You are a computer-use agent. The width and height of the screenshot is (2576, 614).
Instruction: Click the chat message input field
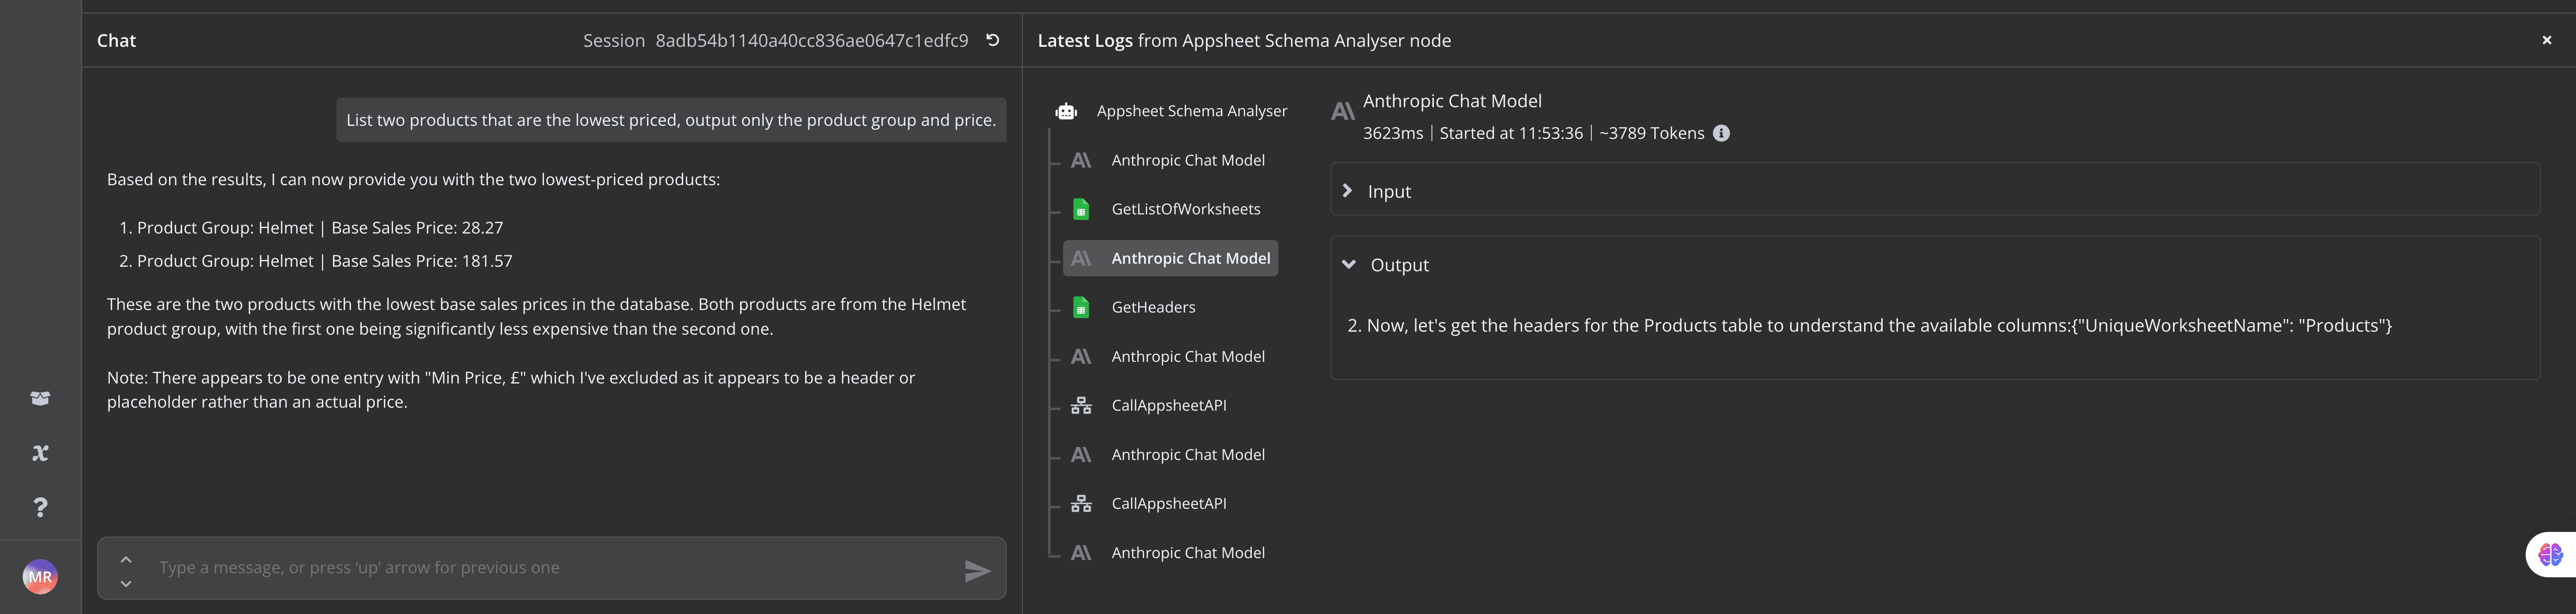pos(552,568)
